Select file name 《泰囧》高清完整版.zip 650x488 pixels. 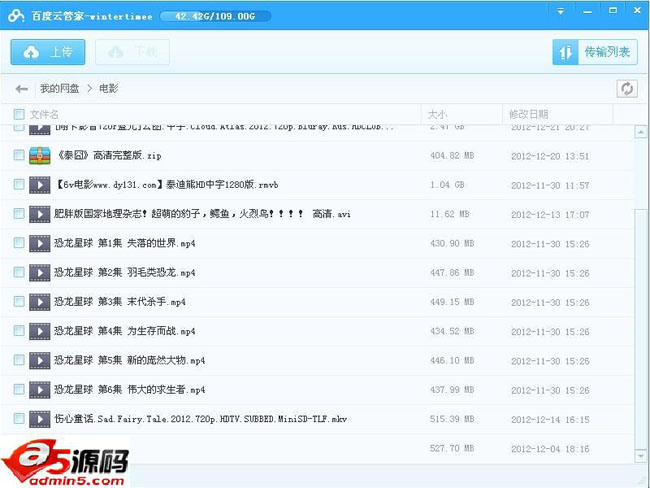108,155
